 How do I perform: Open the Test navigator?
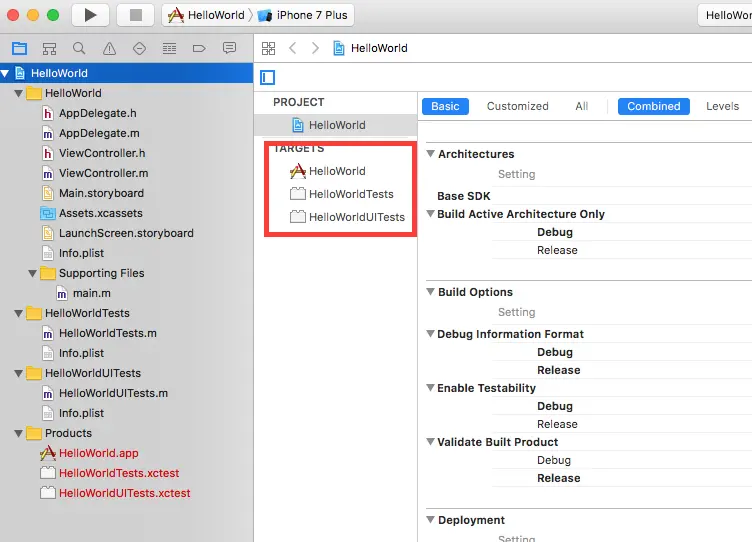tap(140, 48)
